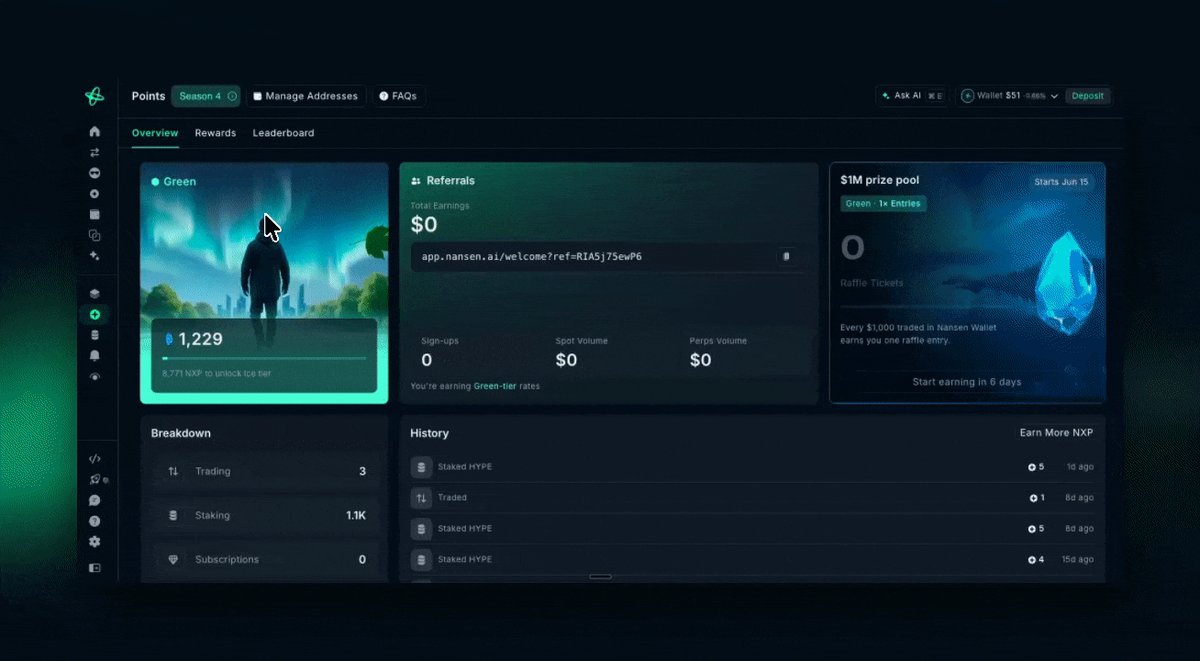This screenshot has height=661, width=1200.
Task: Open the settings gear in the sidebar
Action: [95, 542]
